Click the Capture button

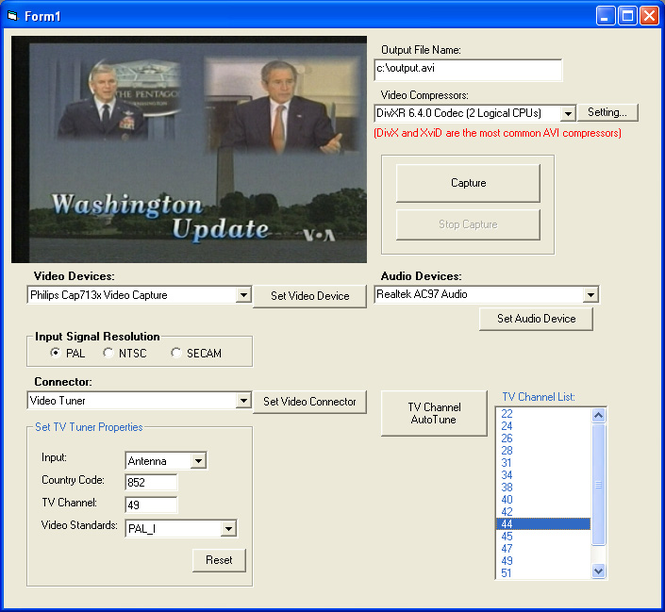[468, 183]
